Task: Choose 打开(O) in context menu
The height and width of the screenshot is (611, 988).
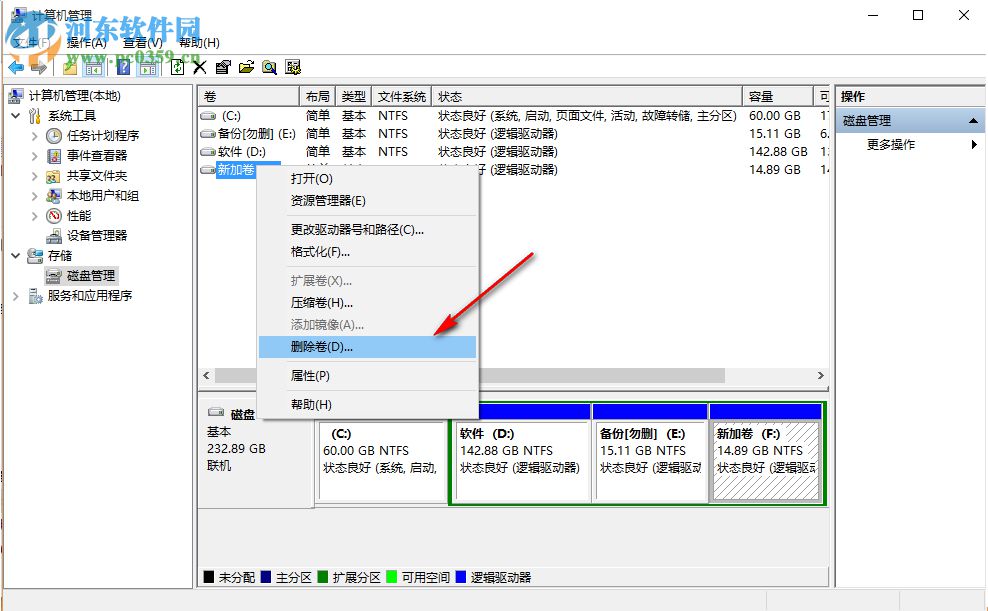Action: coord(367,179)
